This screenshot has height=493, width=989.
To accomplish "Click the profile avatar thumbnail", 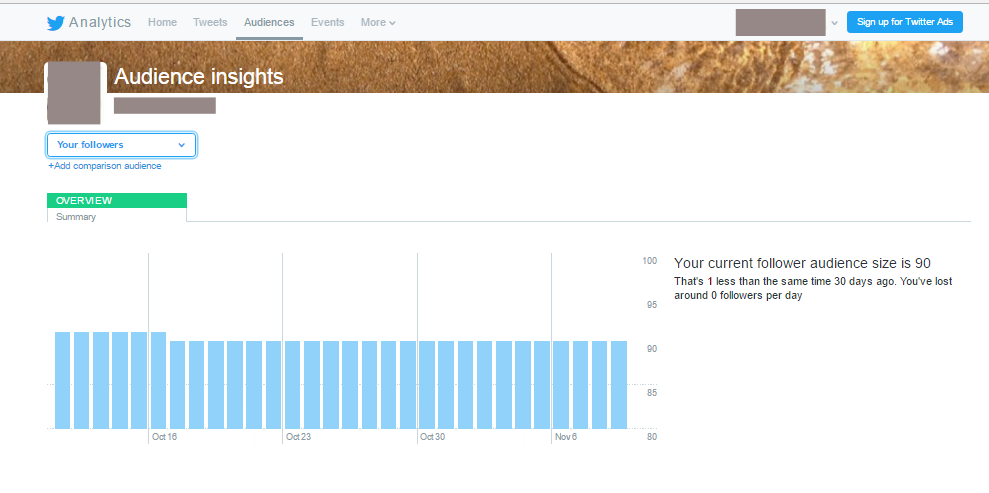I will point(74,93).
